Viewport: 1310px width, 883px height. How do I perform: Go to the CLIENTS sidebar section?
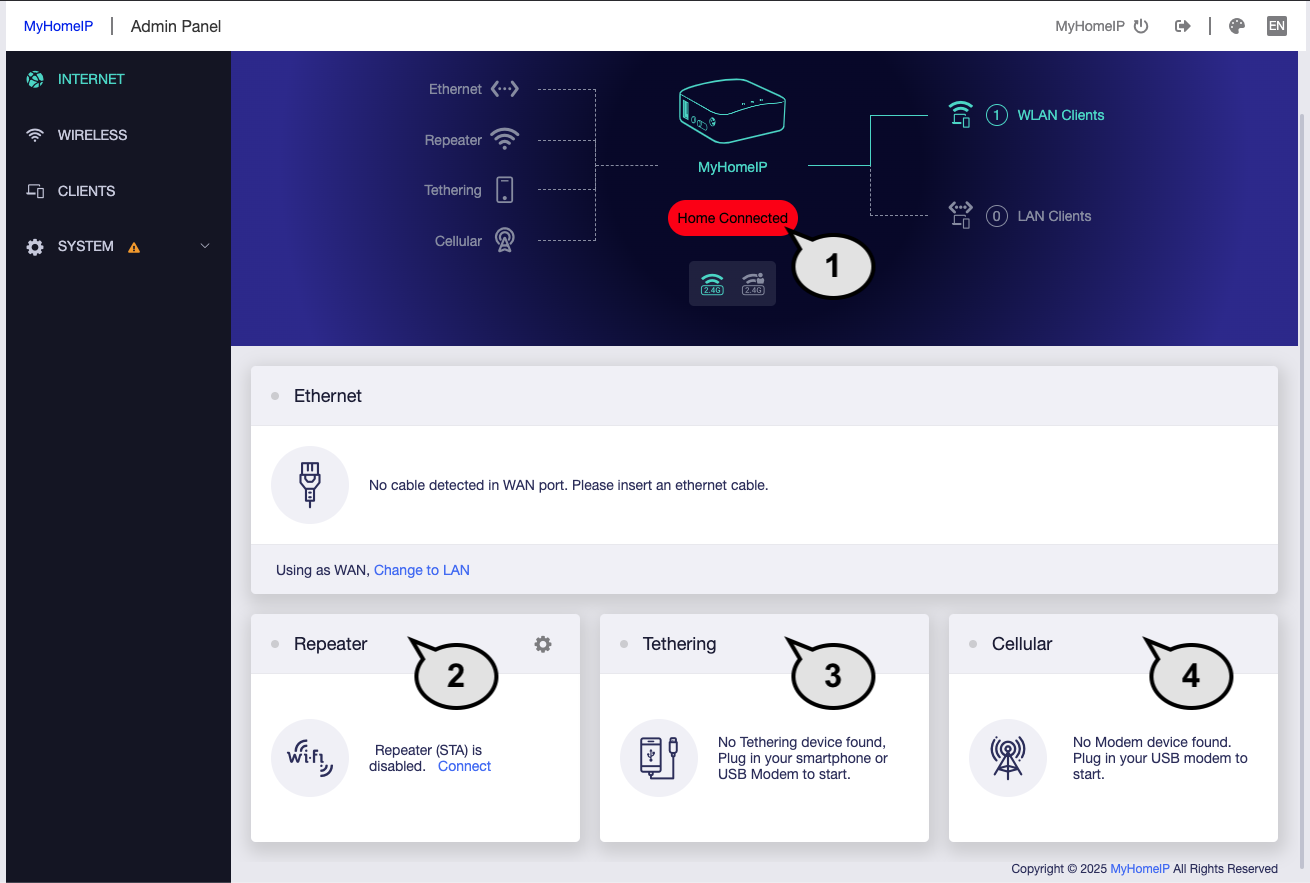[x=86, y=191]
